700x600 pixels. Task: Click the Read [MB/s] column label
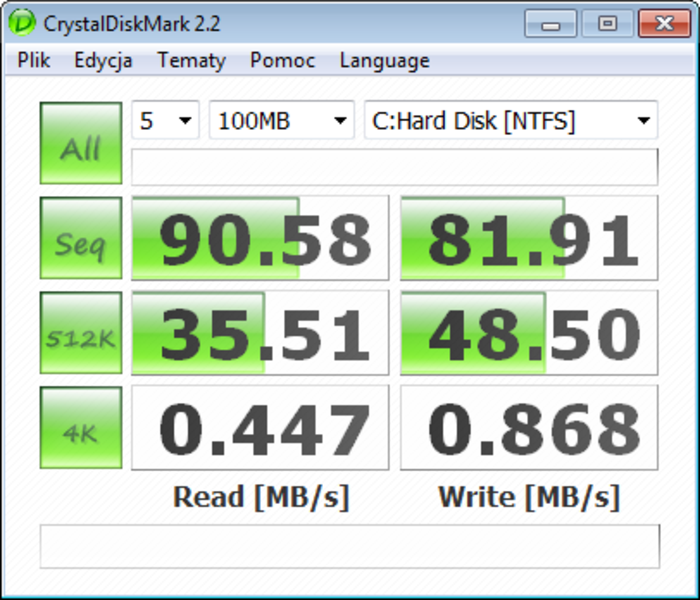tap(261, 497)
